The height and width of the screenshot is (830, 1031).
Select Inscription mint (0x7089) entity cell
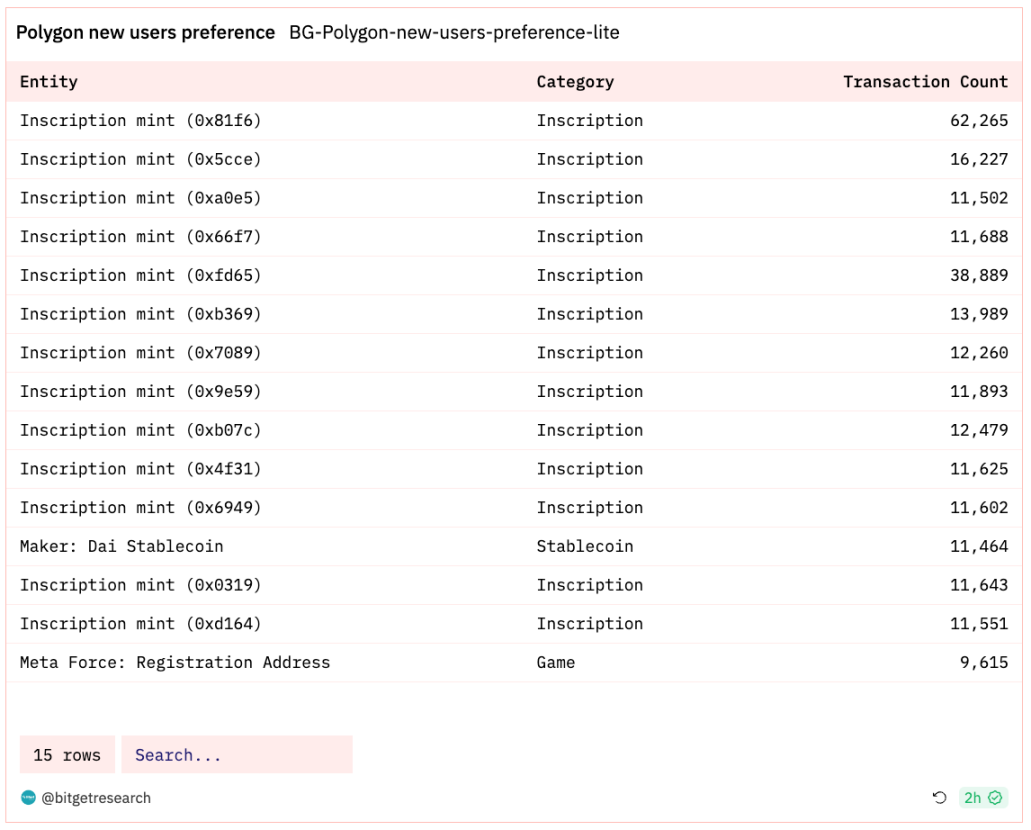141,353
